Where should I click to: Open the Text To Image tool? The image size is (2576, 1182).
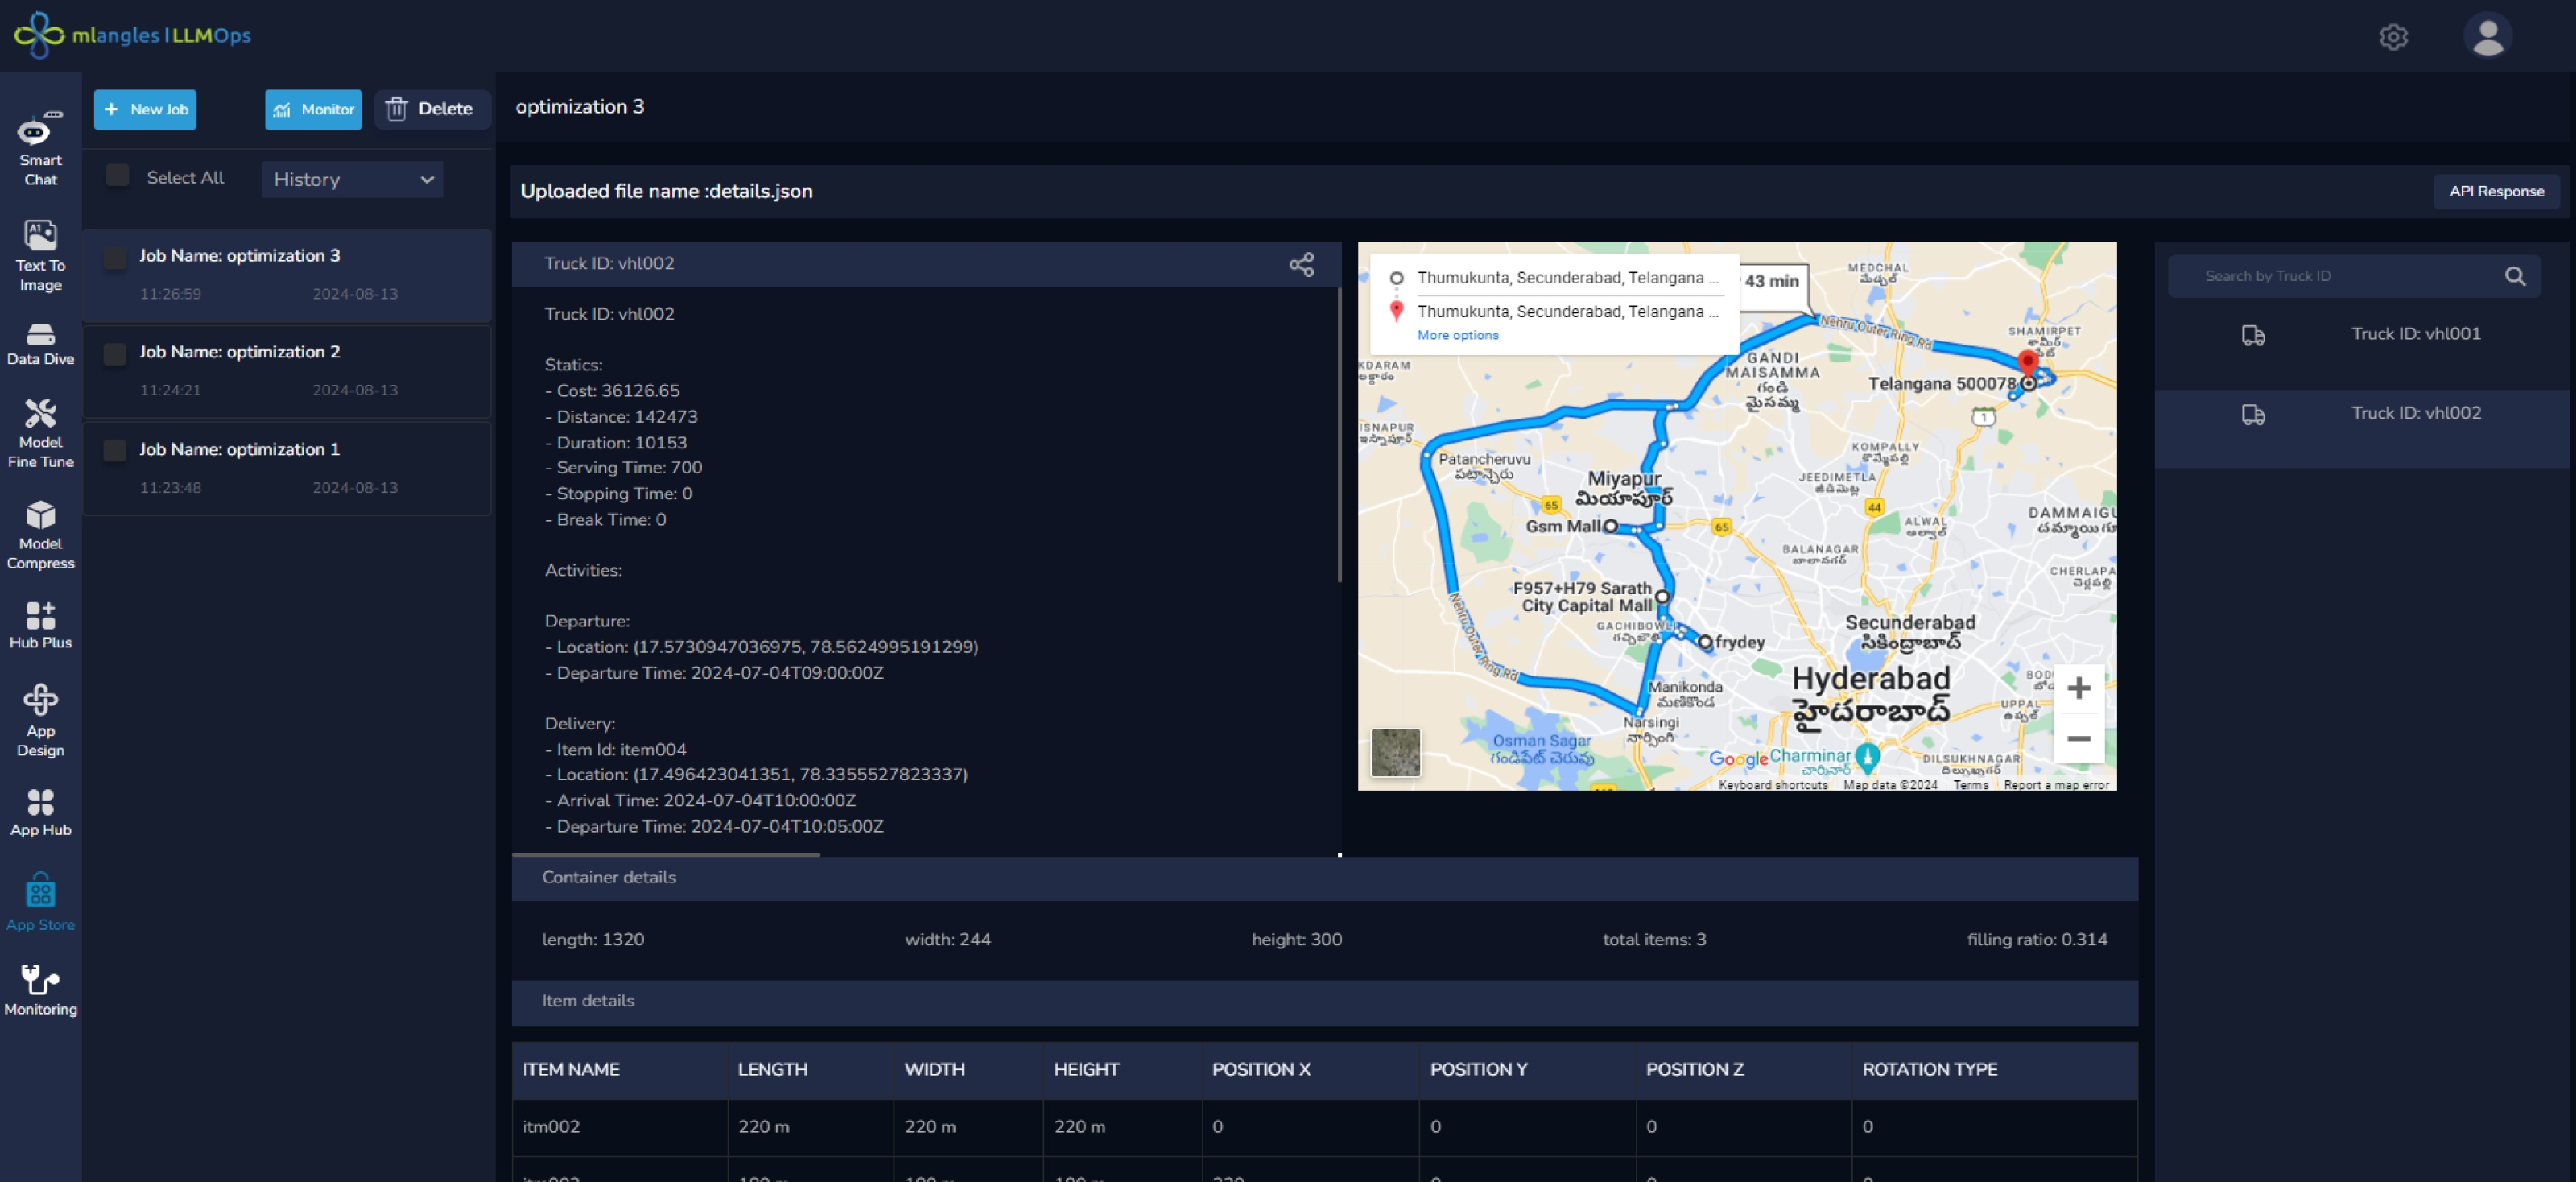[x=40, y=256]
